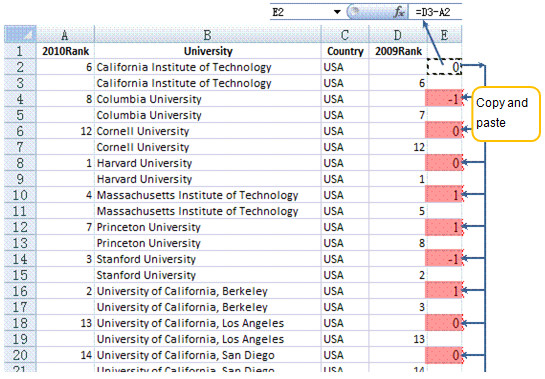Image resolution: width=545 pixels, height=379 pixels.
Task: Click the Select All corner button
Action: coord(20,34)
